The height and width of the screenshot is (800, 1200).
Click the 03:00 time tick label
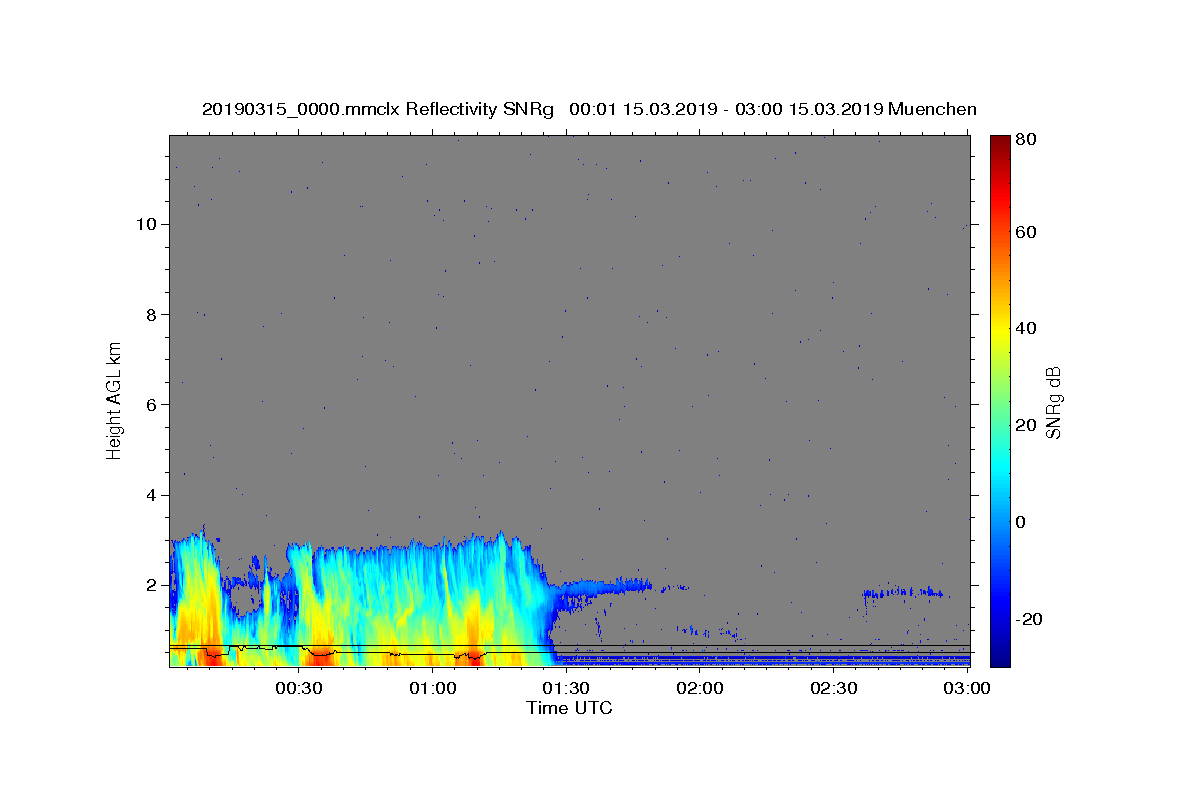point(968,688)
